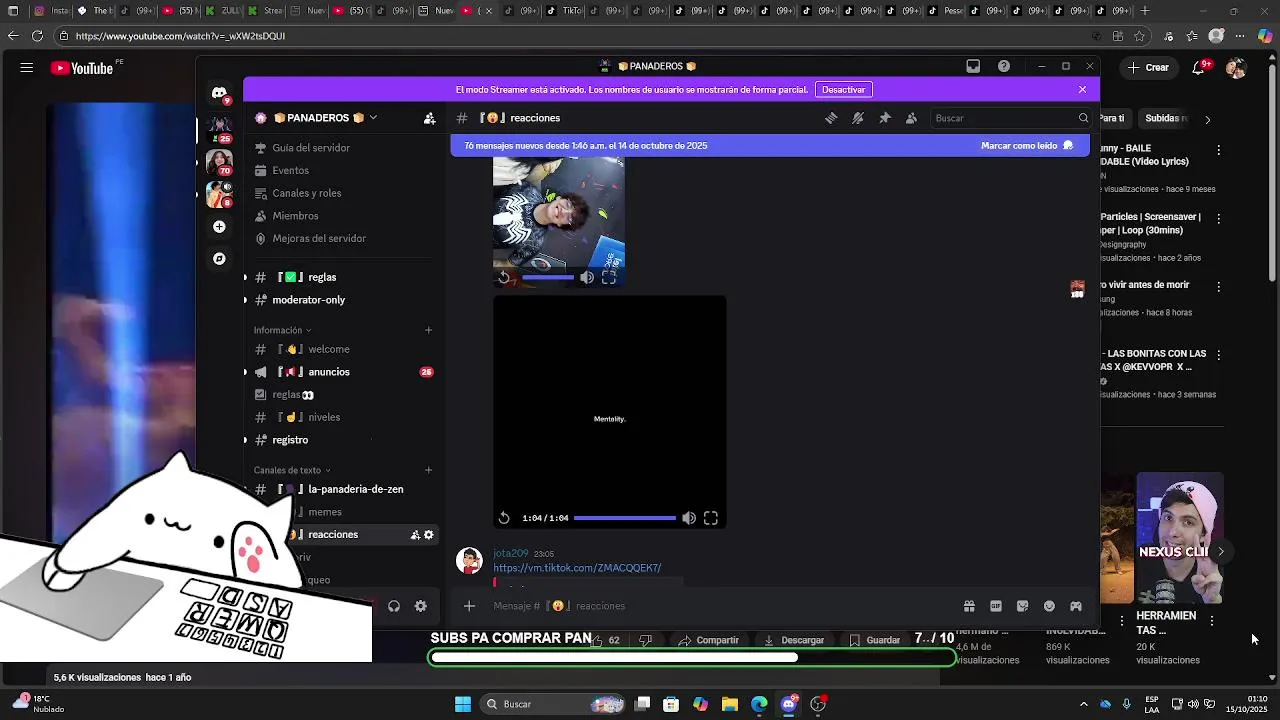The width and height of the screenshot is (1280, 720).
Task: Click Desactivar streamer mode button
Action: click(x=843, y=89)
